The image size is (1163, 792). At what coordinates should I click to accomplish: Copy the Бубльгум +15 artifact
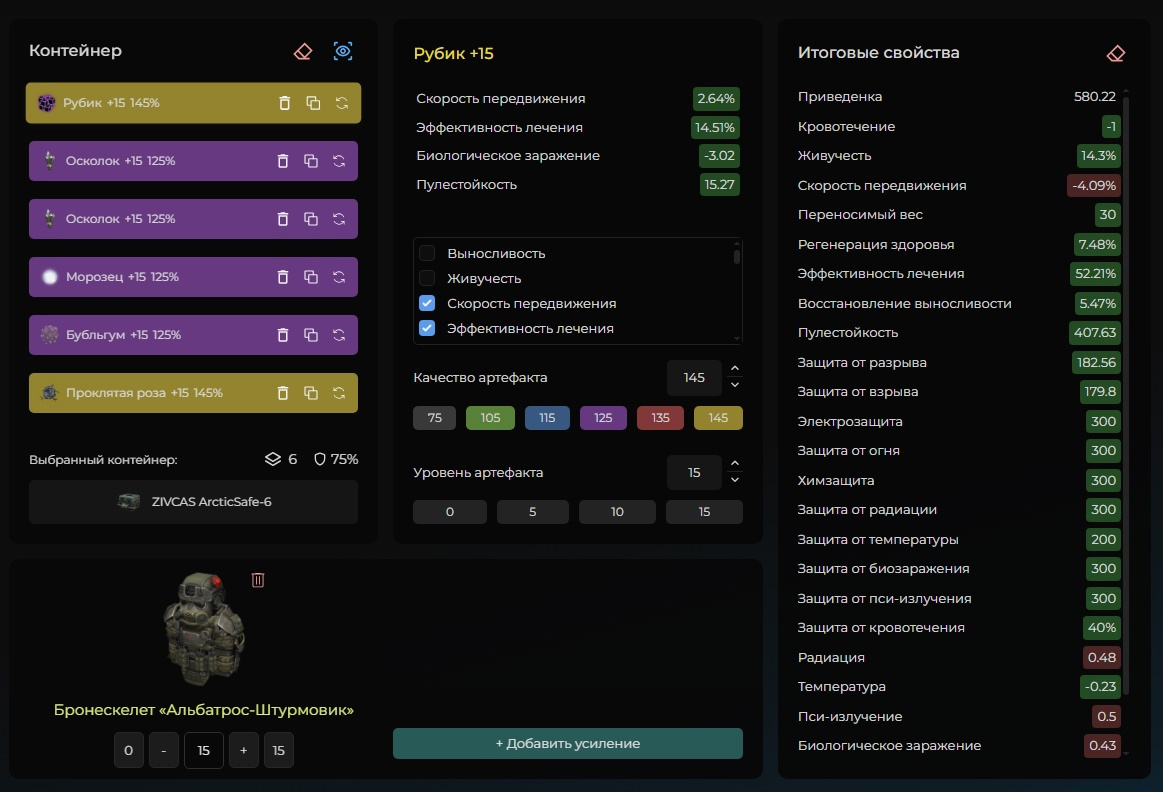point(311,335)
